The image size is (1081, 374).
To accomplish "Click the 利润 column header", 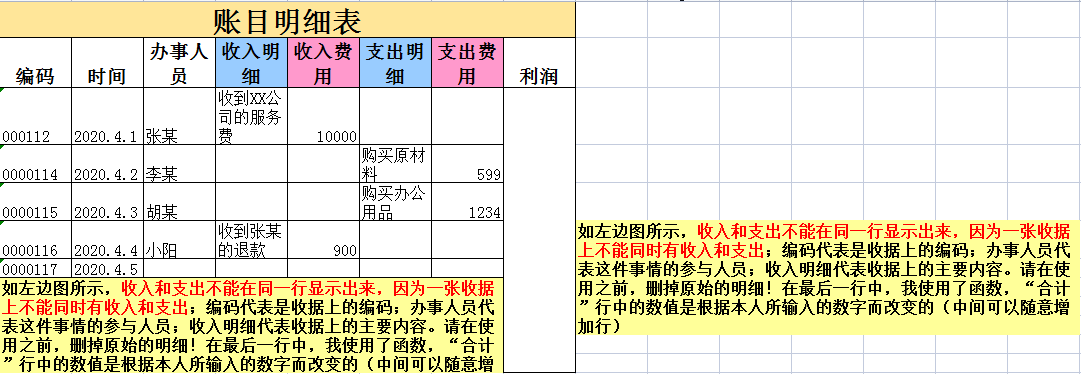I will pos(539,63).
